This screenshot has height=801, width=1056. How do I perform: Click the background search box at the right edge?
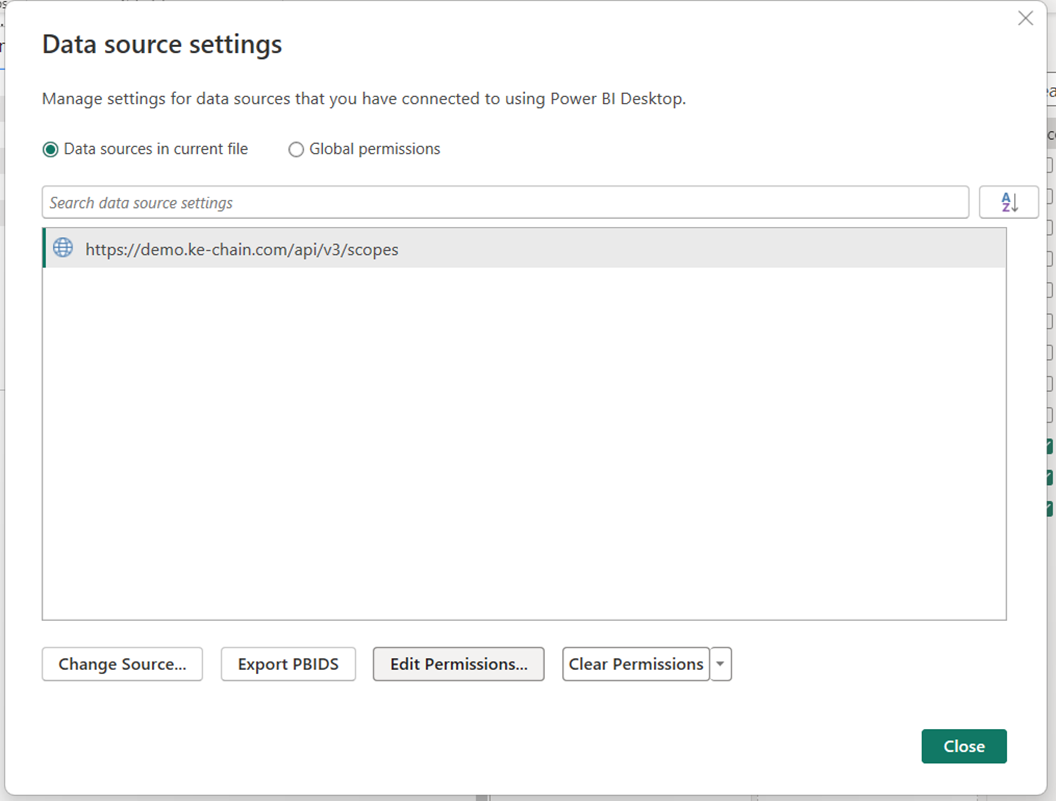[1049, 91]
